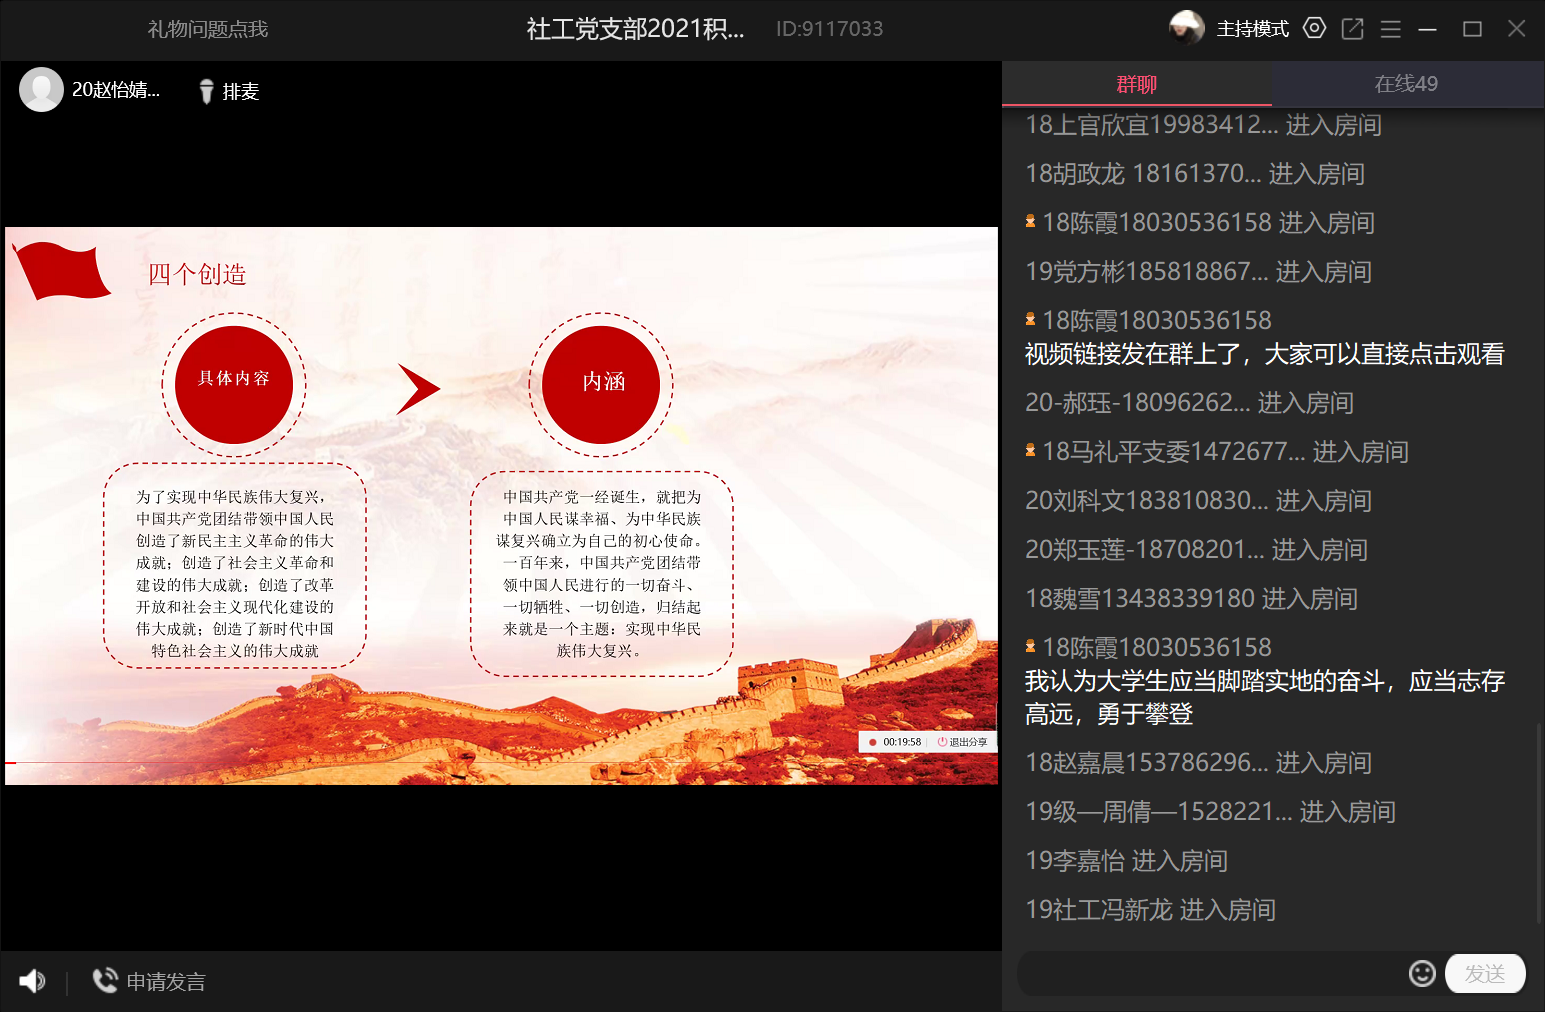The height and width of the screenshot is (1012, 1545).
Task: Open the hamburger menu in title bar
Action: coord(1390,29)
